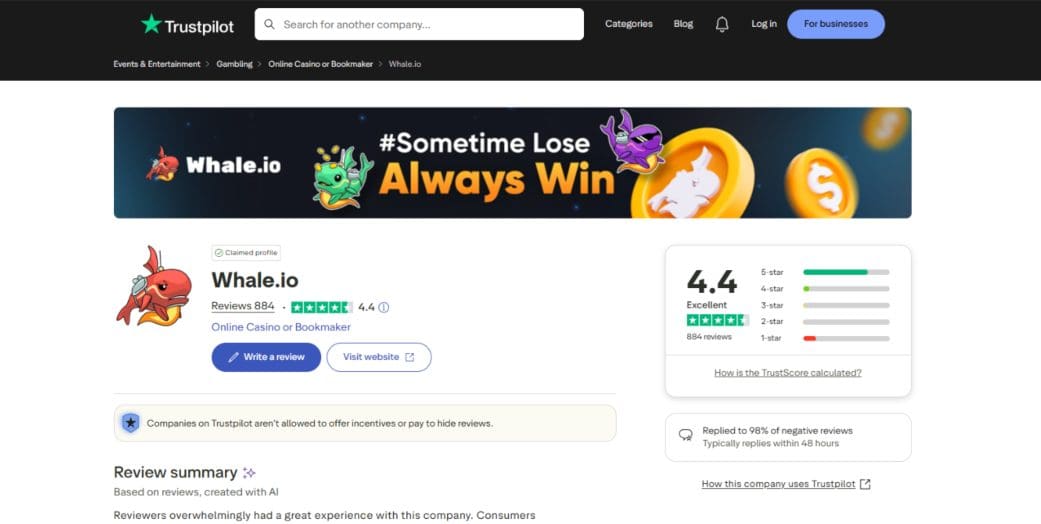1041x524 pixels.
Task: Open How is the TrustScore calculated link
Action: pyautogui.click(x=787, y=373)
